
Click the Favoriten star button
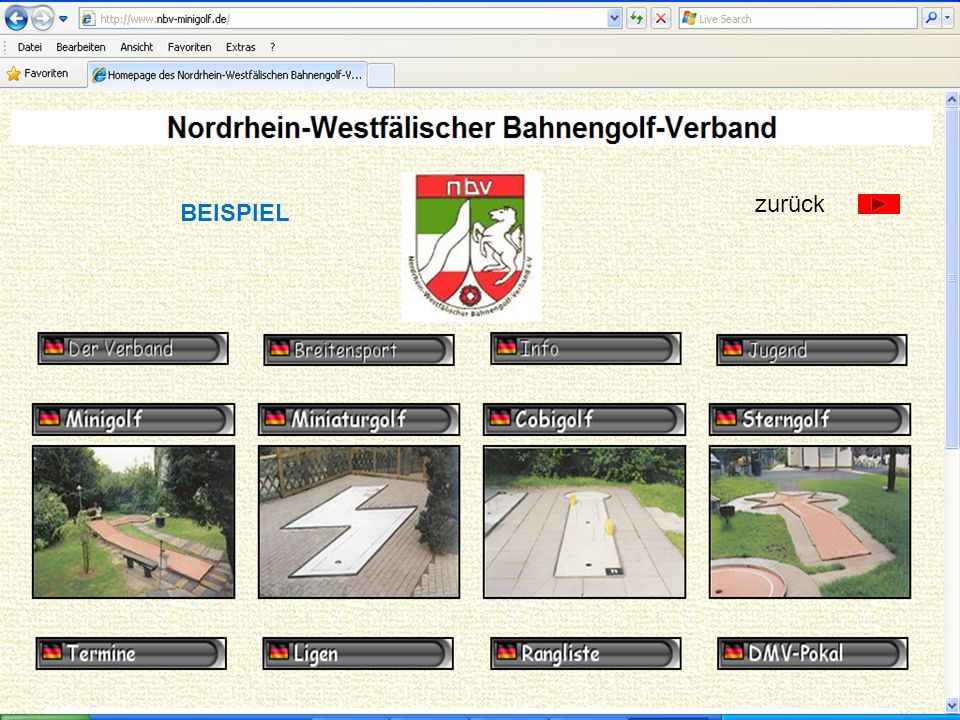[x=38, y=73]
